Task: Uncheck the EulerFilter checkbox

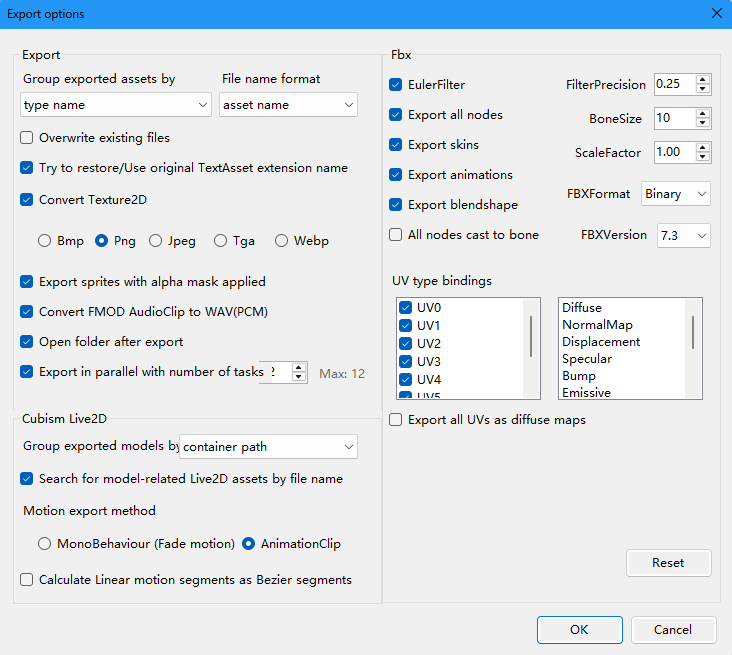Action: [396, 85]
